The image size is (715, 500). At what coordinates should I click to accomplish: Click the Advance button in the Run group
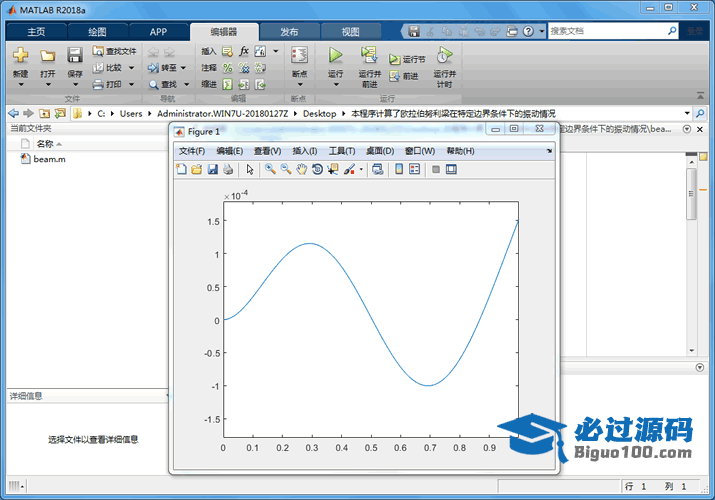(x=404, y=76)
